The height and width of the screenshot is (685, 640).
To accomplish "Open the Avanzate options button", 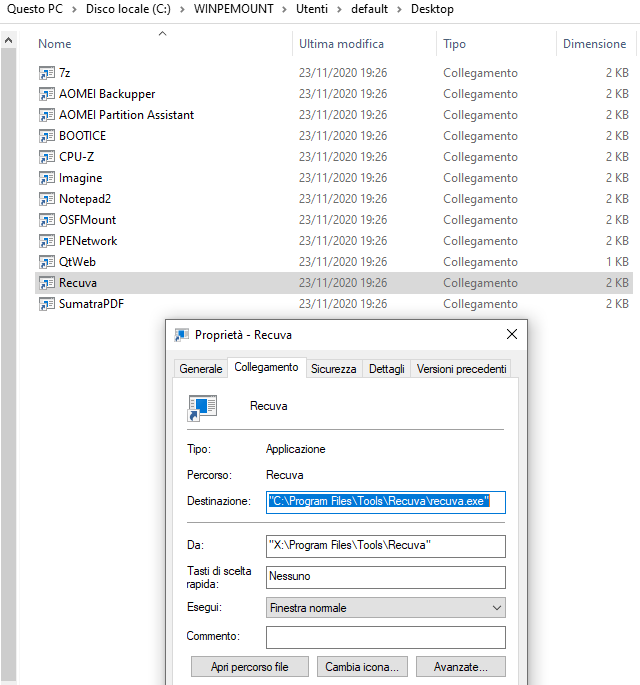I will coord(461,667).
